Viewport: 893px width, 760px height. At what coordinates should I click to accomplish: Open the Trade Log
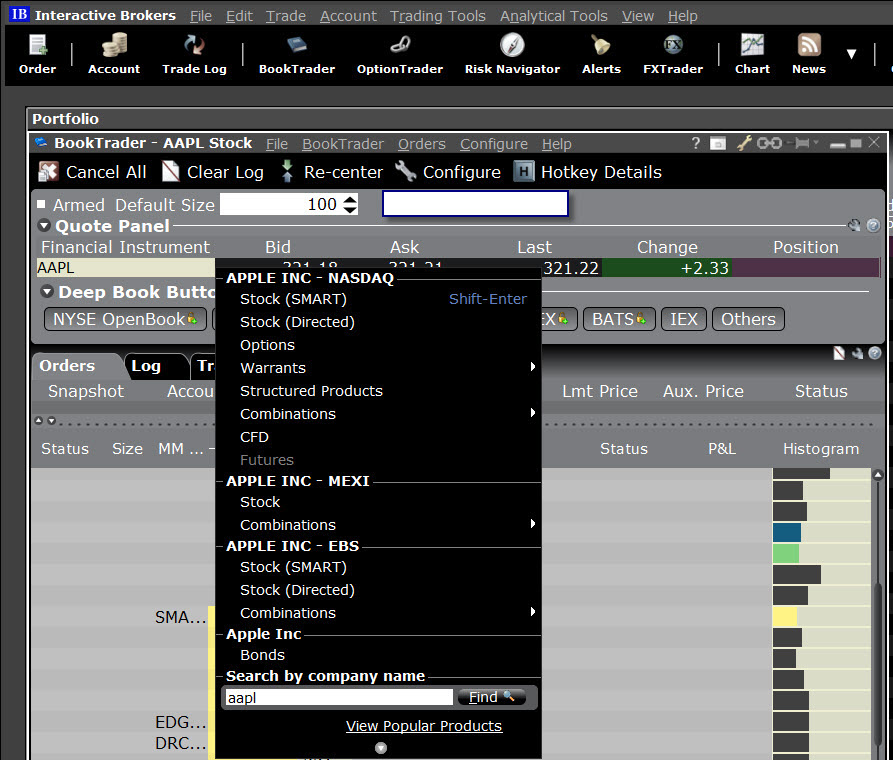[x=194, y=54]
